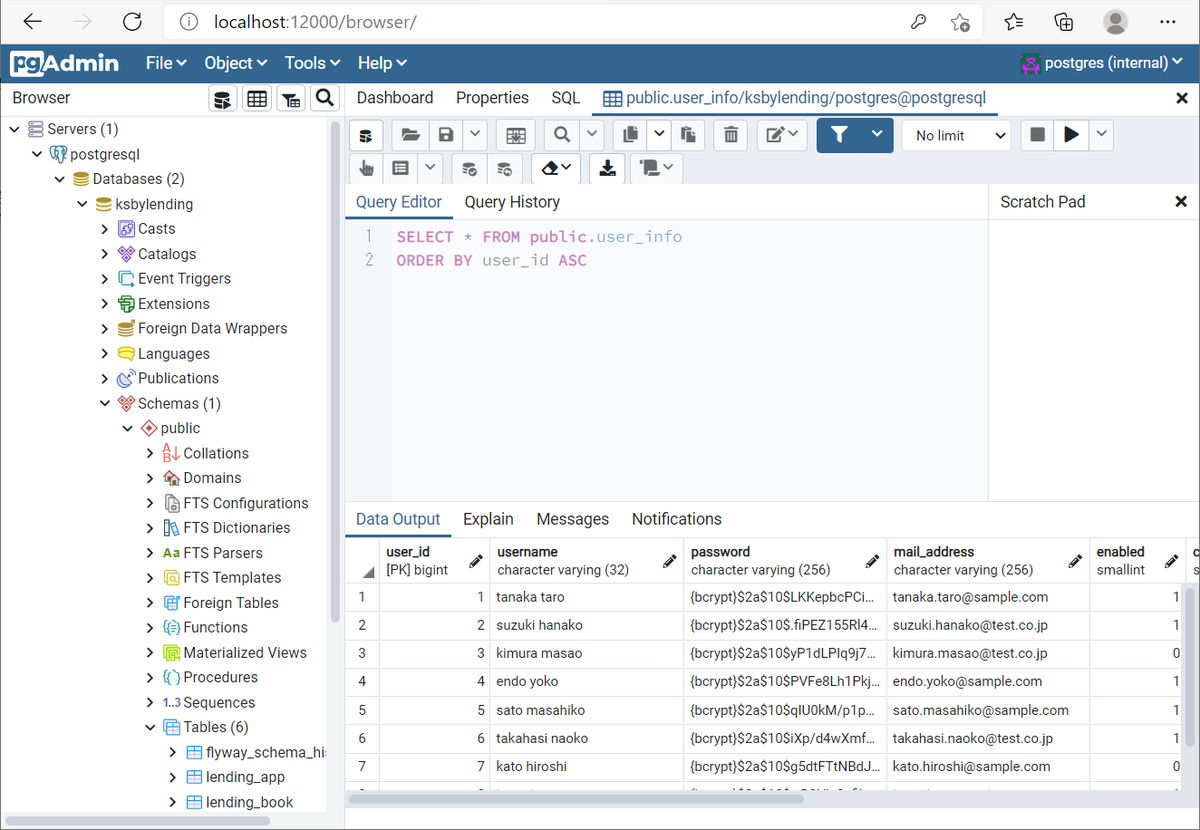Click the Save File floppy icon
The width and height of the screenshot is (1200, 830).
point(446,135)
